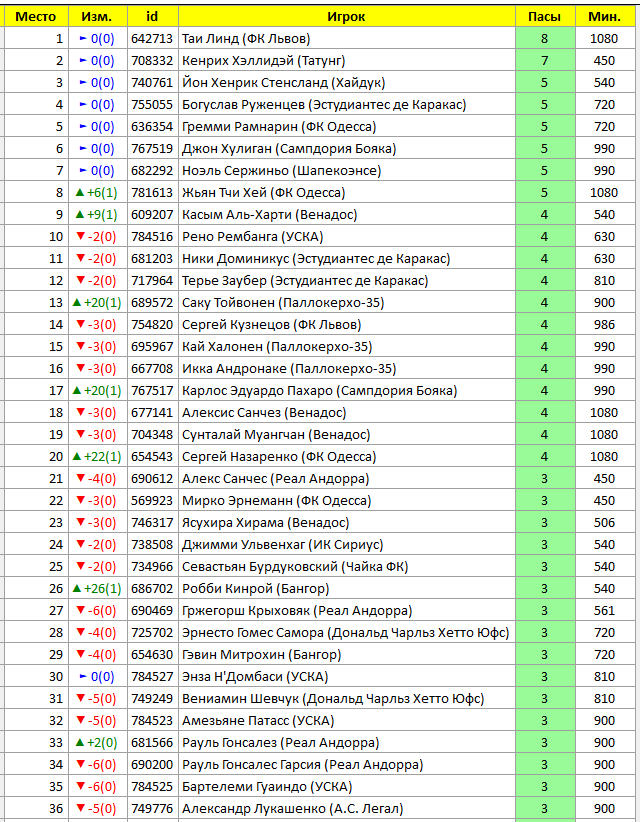640x822 pixels.
Task: Click the 'Место' column header
Action: pos(36,16)
